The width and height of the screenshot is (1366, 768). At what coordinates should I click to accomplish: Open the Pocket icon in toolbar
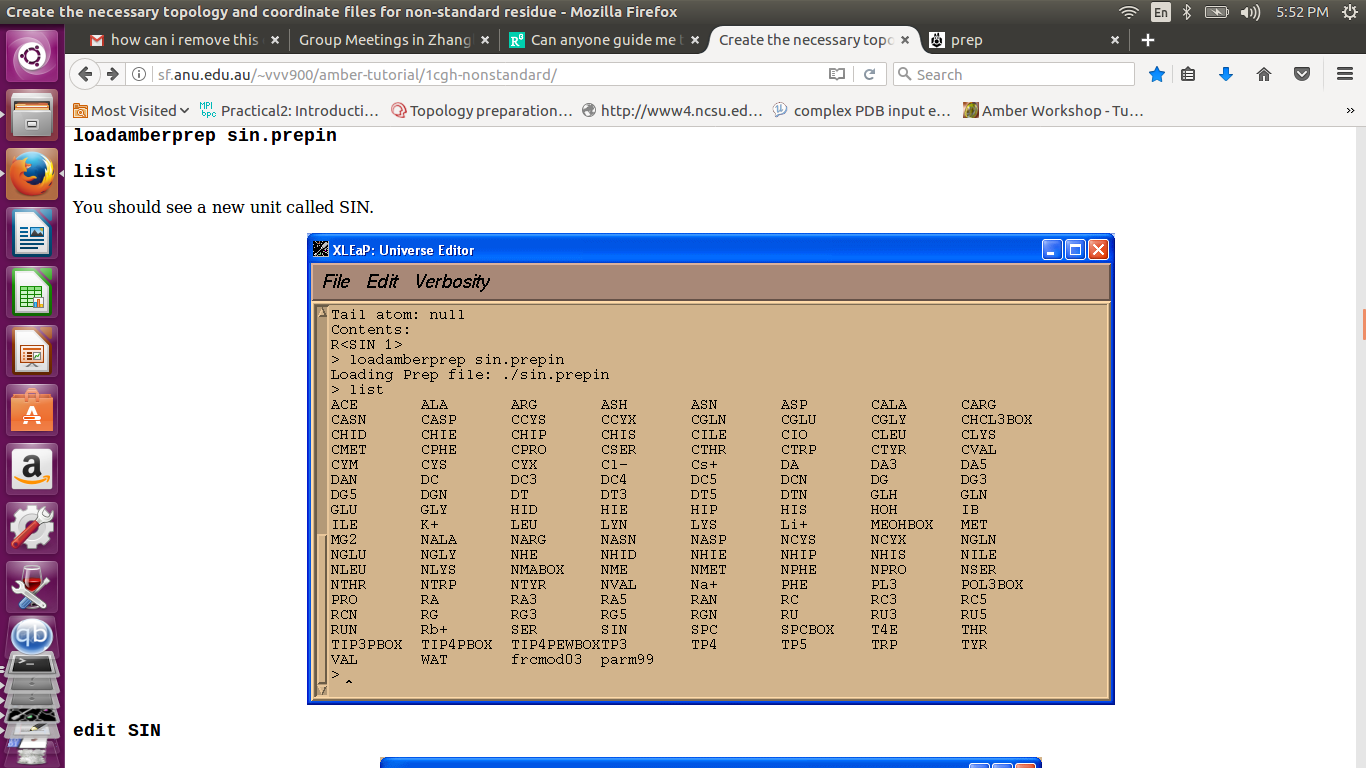click(x=1301, y=74)
